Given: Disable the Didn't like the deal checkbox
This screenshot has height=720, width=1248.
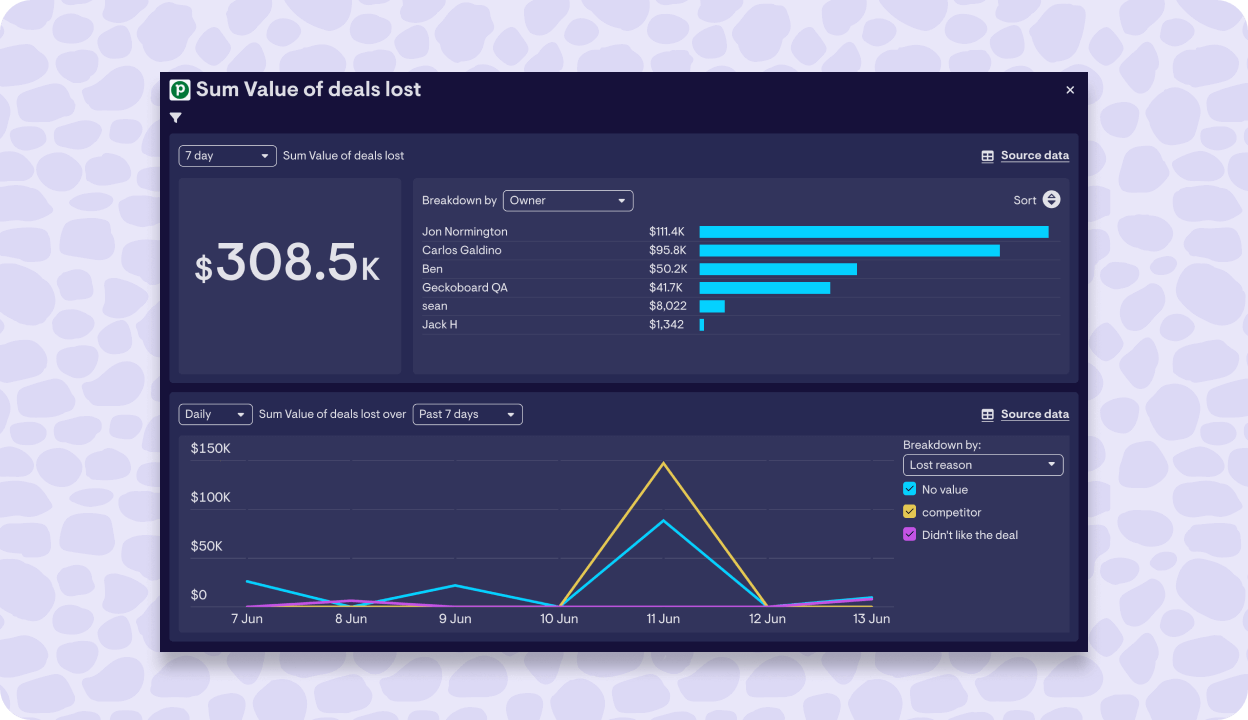Looking at the screenshot, I should pyautogui.click(x=909, y=535).
